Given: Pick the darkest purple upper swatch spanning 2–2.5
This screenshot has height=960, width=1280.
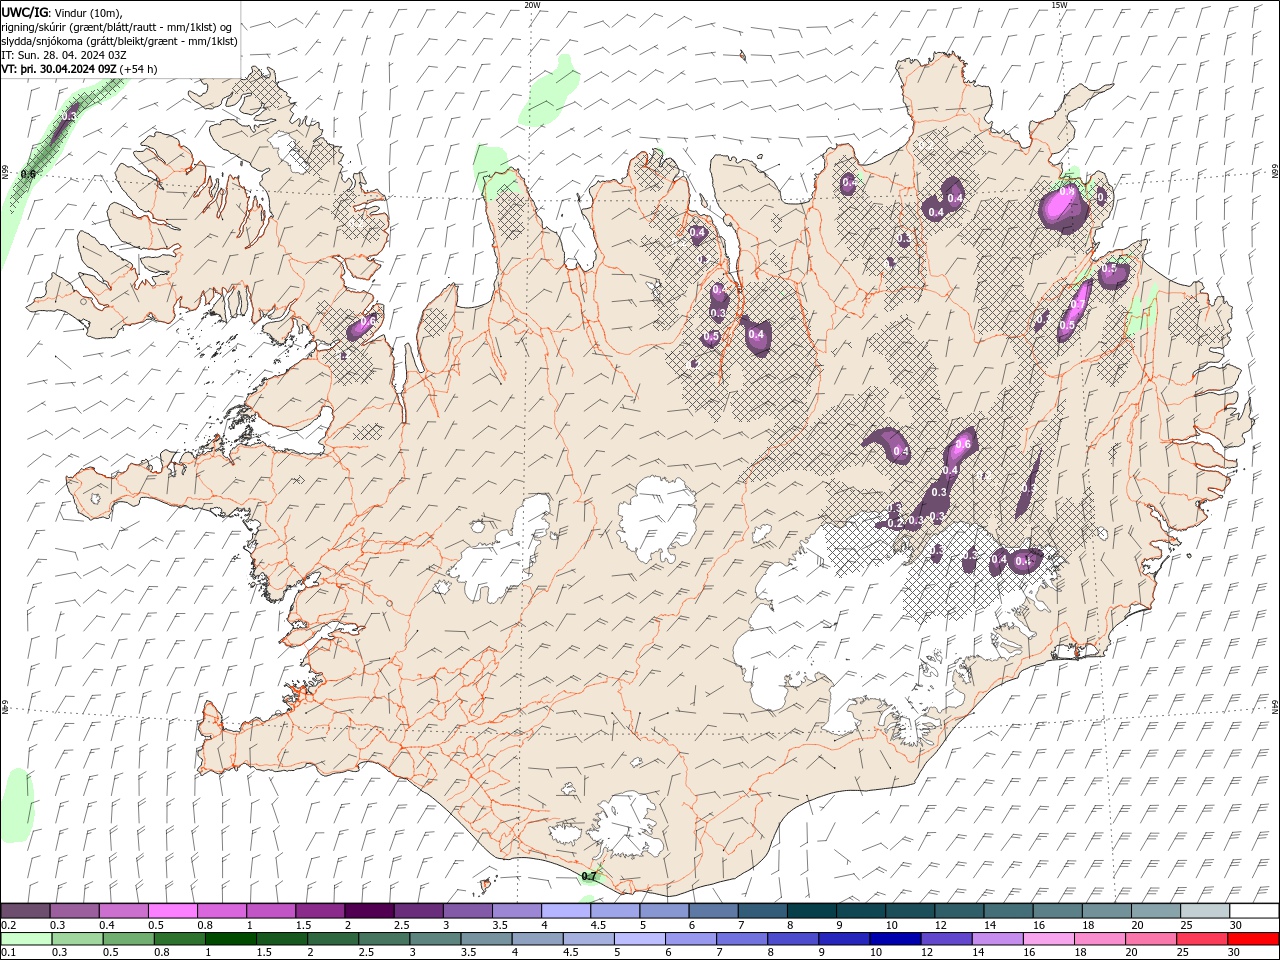Looking at the screenshot, I should point(370,911).
